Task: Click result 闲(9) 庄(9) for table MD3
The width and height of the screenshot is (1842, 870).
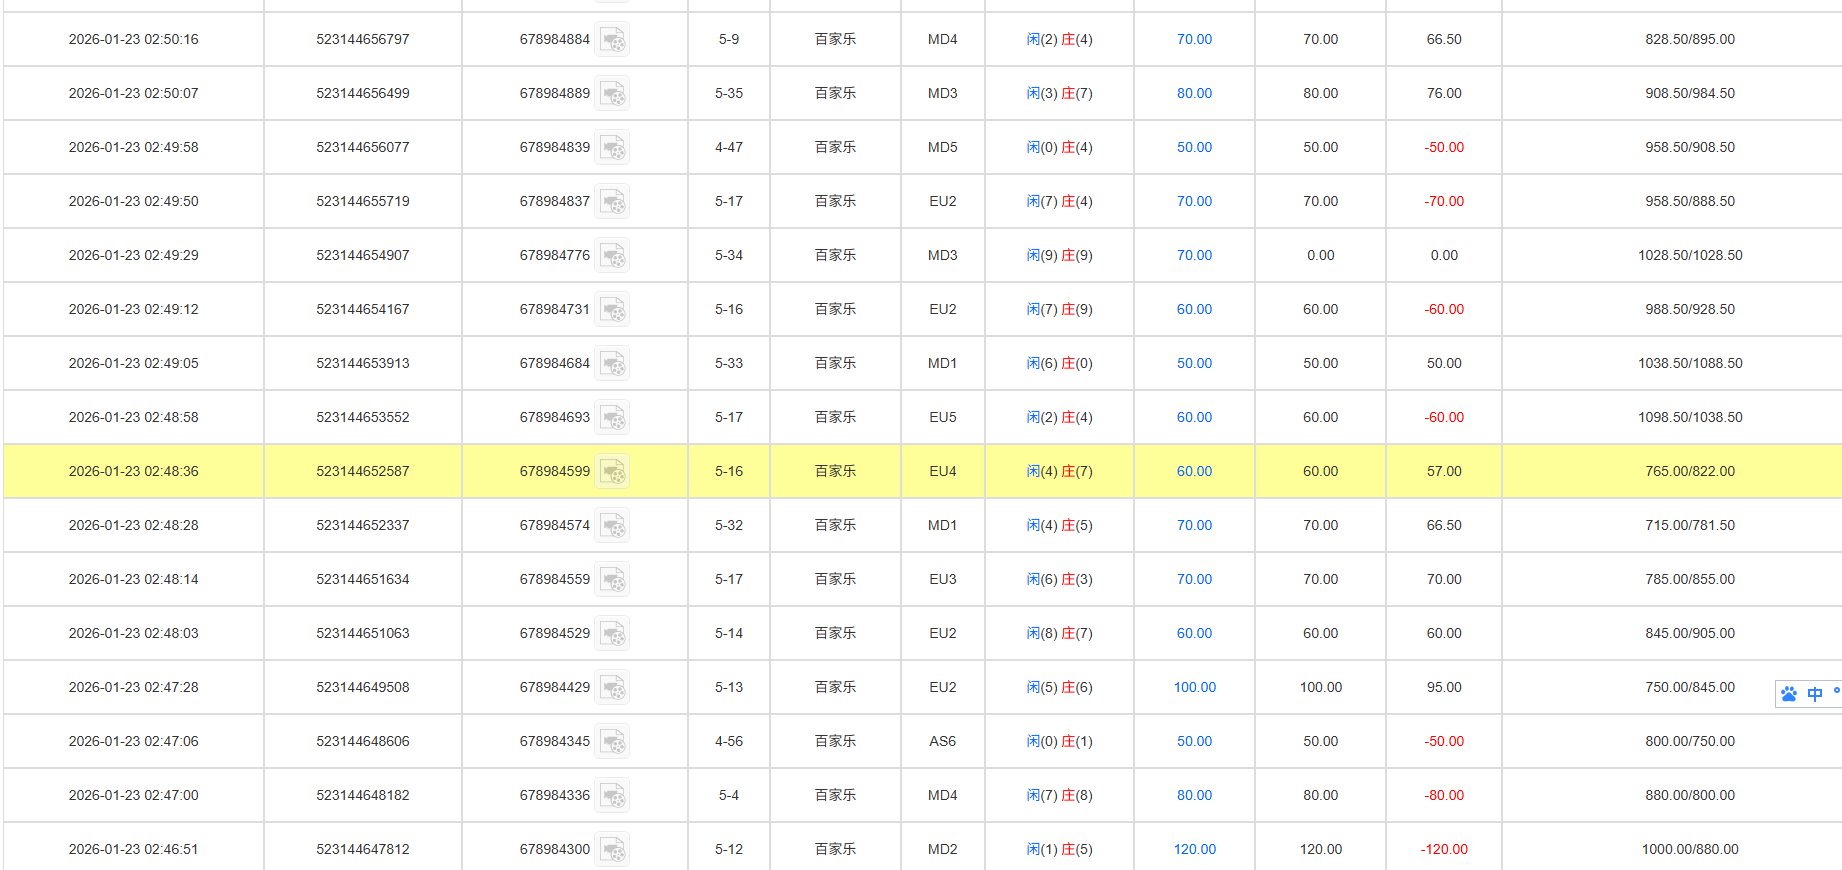Action: tap(1059, 256)
